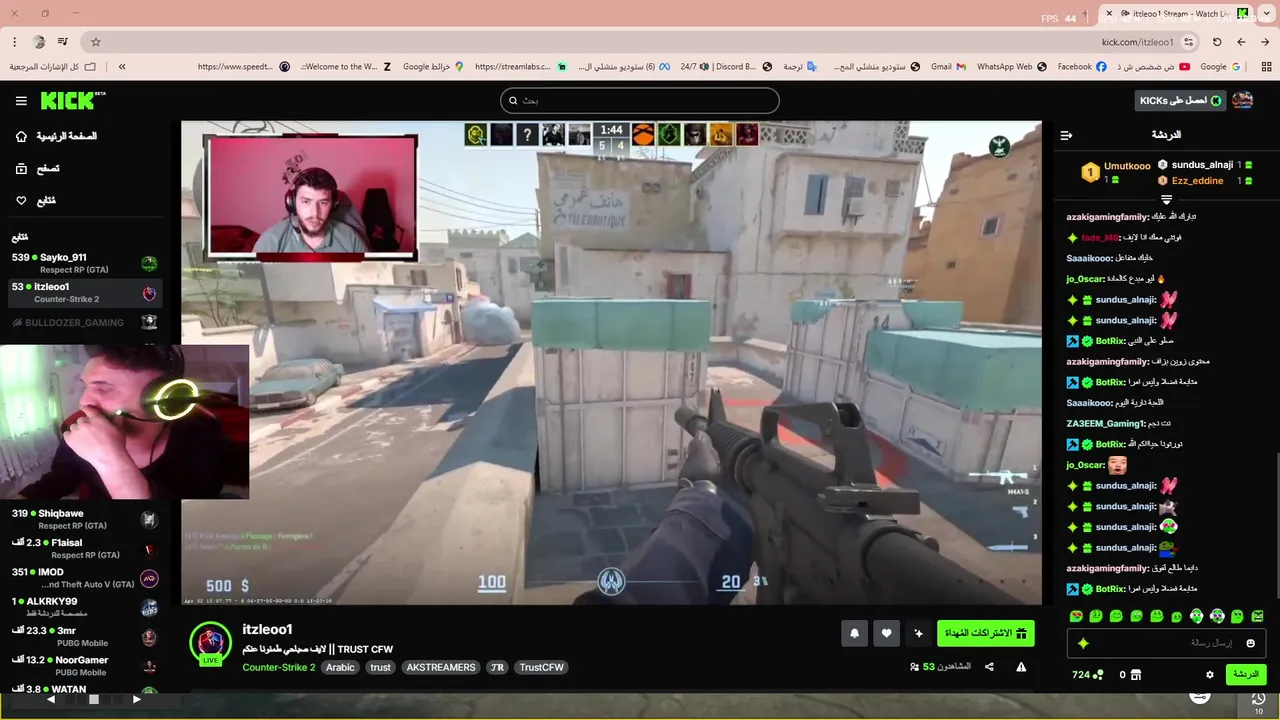Open the user profile avatar menu

(x=1242, y=101)
